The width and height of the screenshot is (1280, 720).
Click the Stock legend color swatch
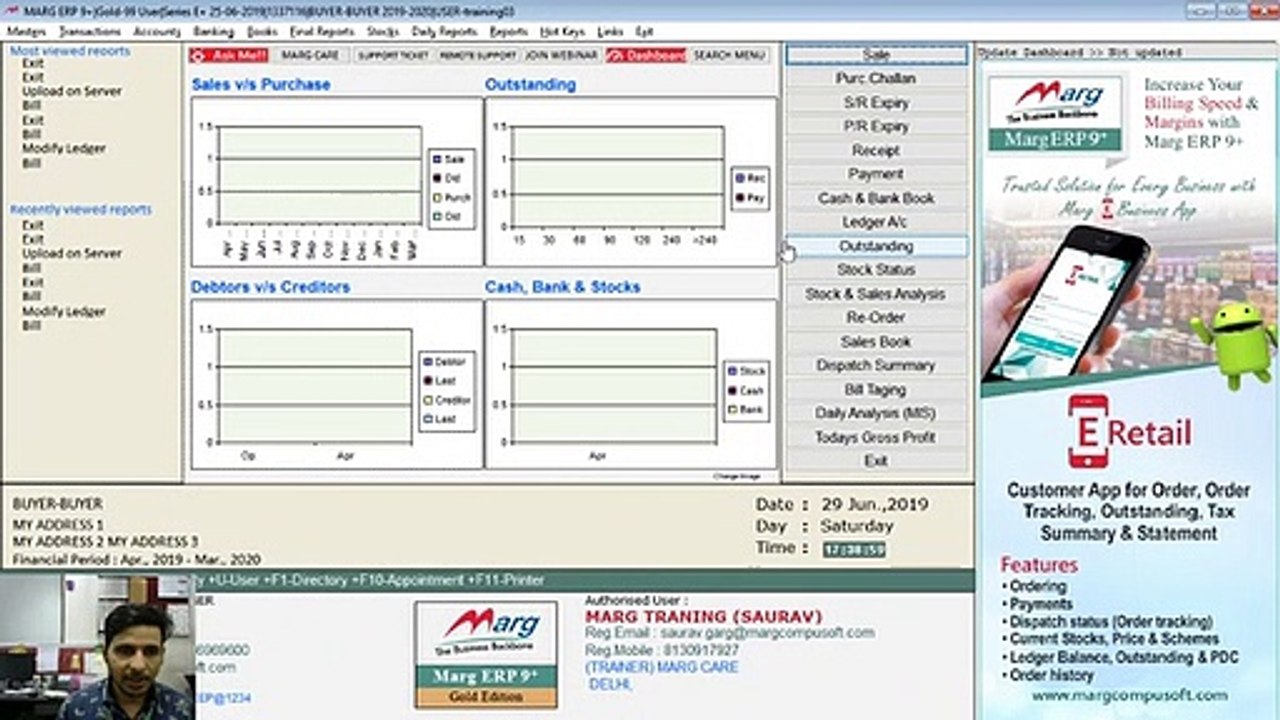[733, 371]
